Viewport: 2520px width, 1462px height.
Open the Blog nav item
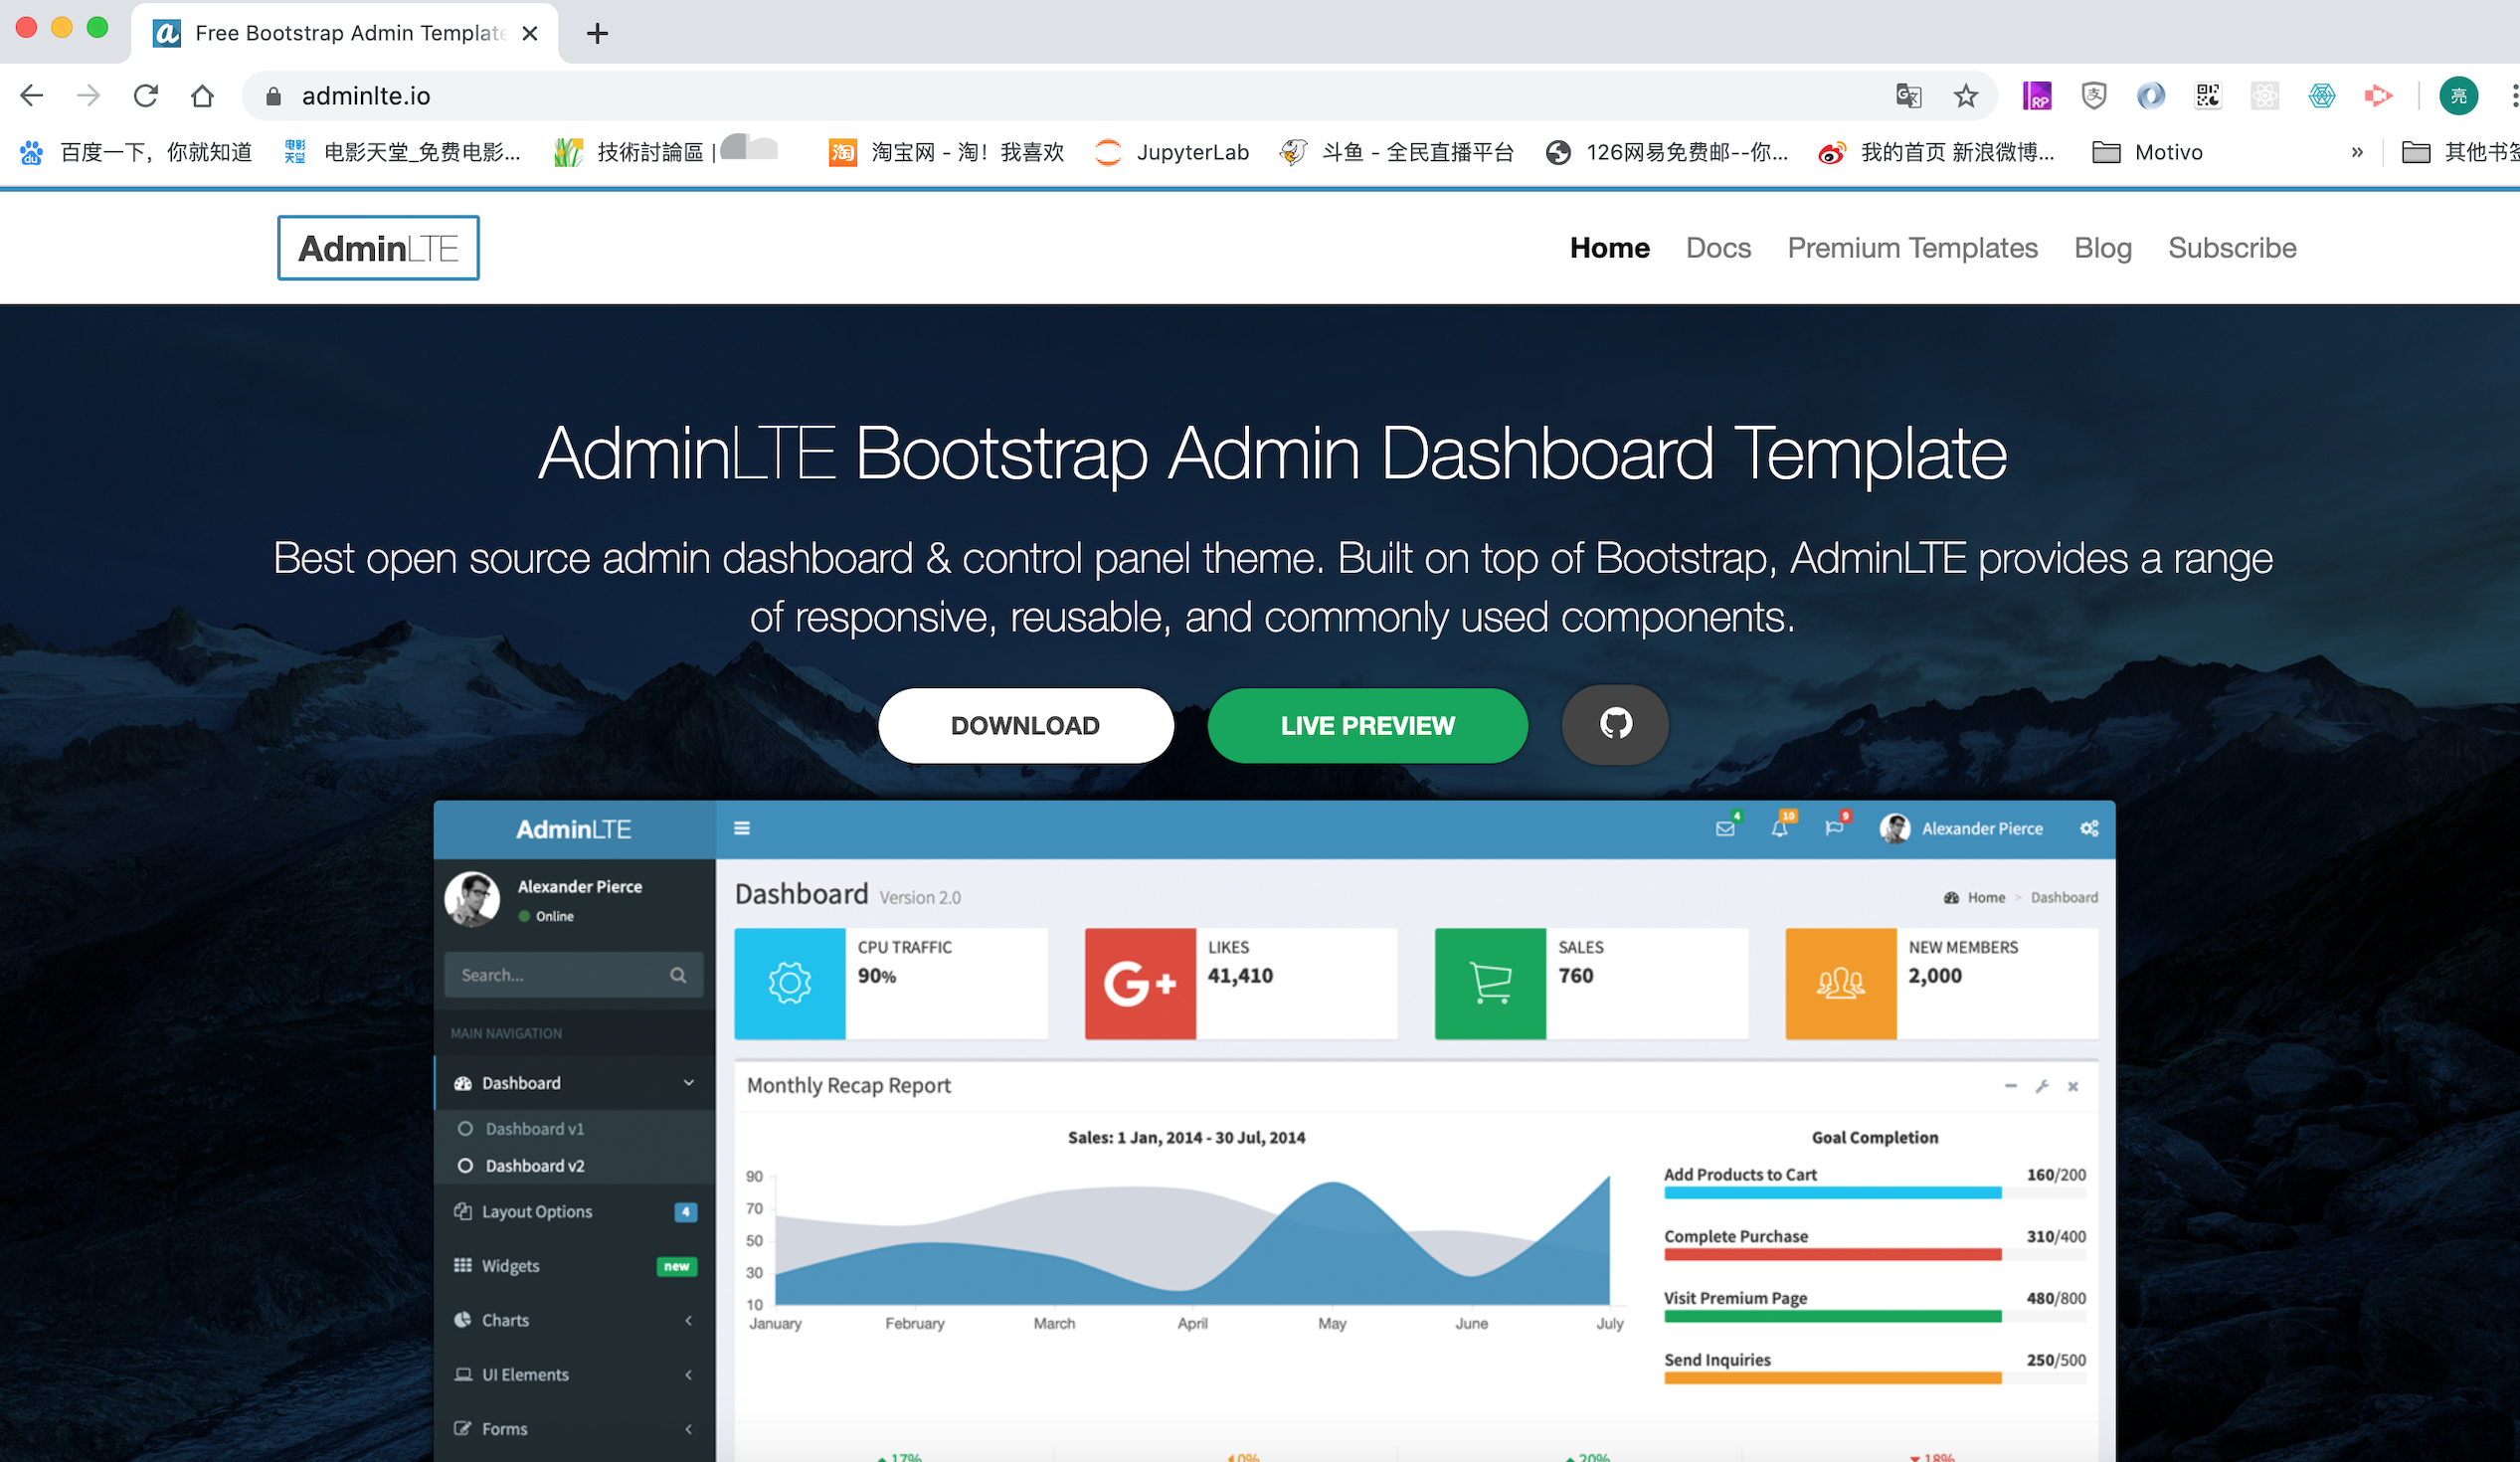pos(2103,248)
